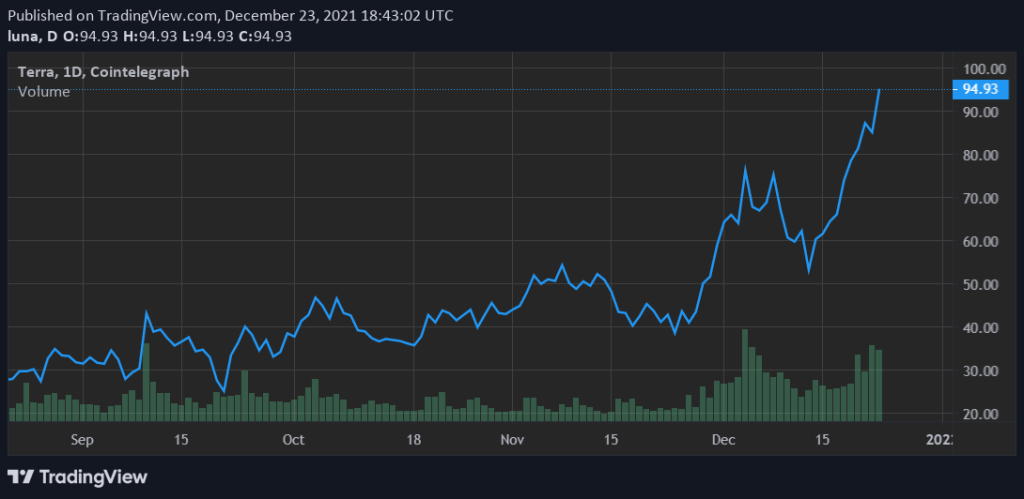The height and width of the screenshot is (499, 1024).
Task: Select the Sep date on time axis
Action: (x=82, y=439)
